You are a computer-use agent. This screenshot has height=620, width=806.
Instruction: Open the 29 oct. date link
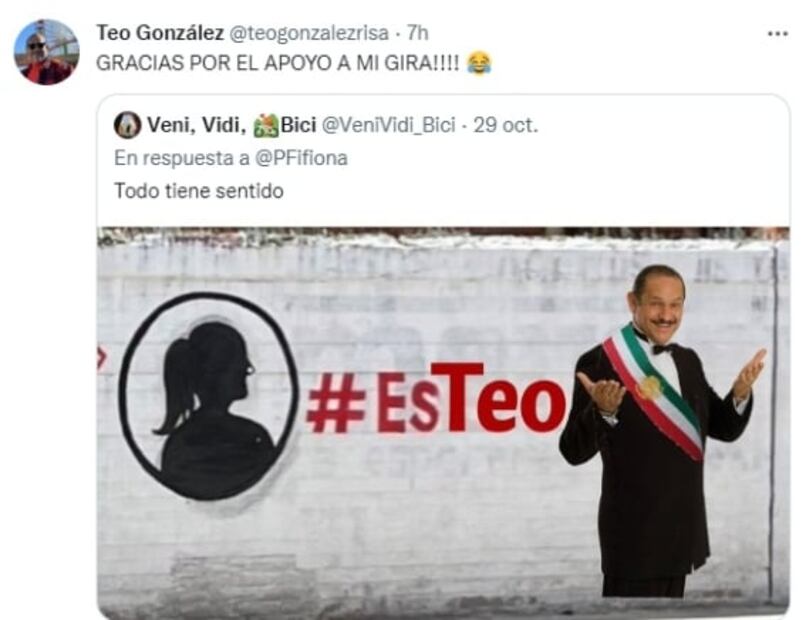point(505,125)
